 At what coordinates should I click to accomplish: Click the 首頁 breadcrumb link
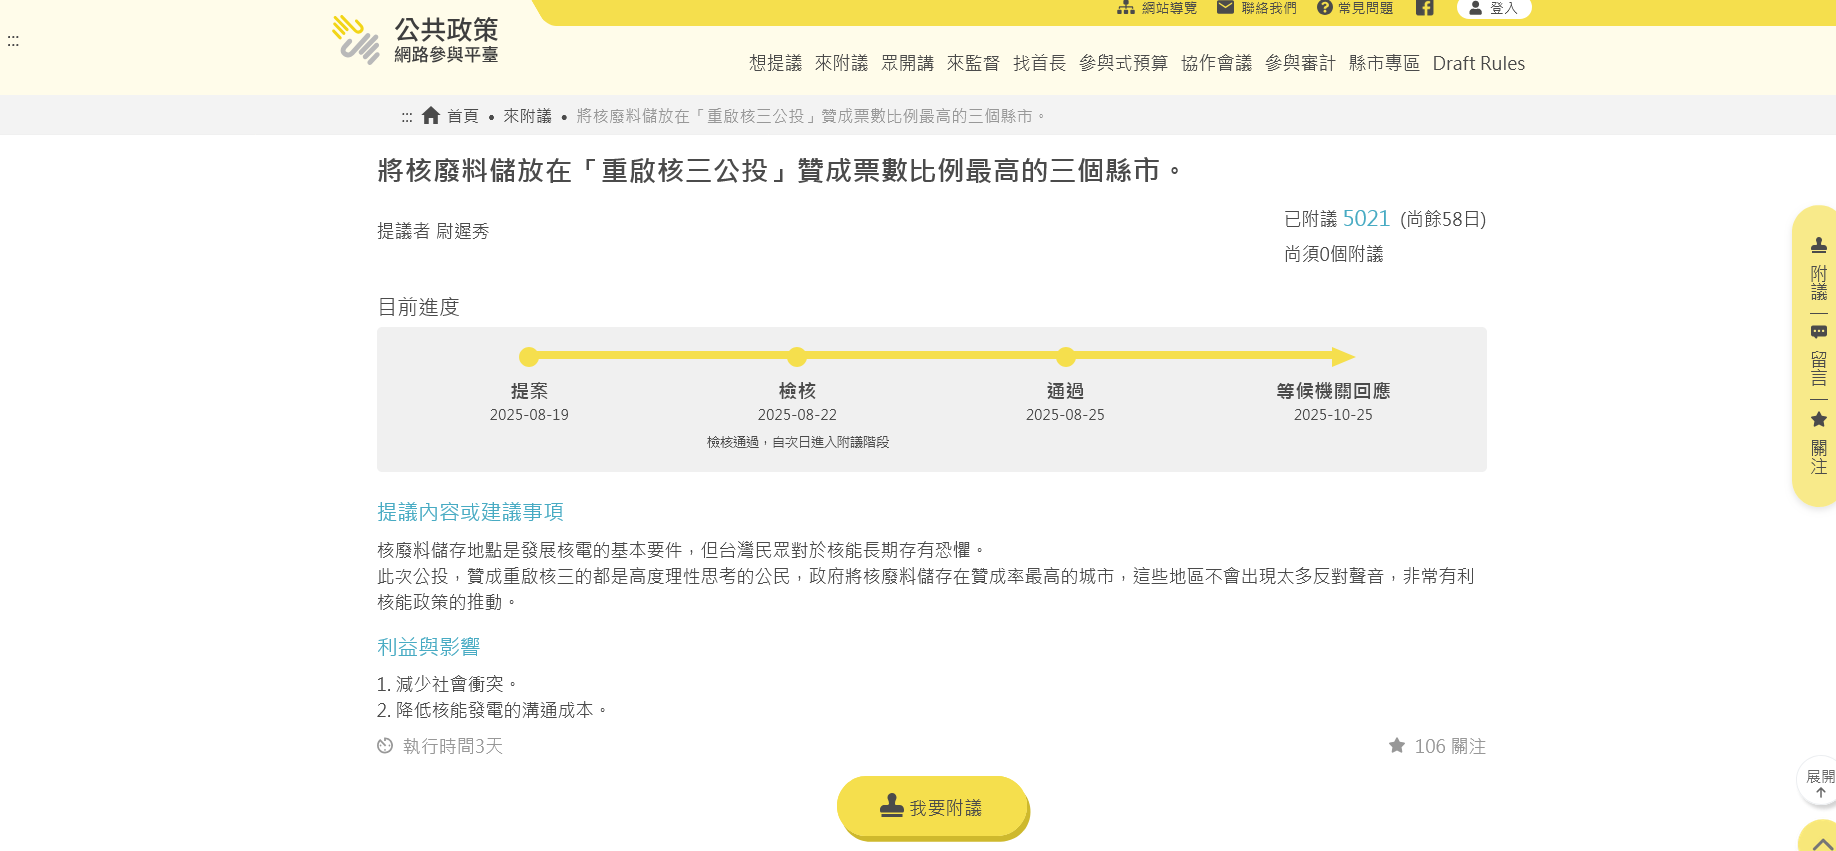[x=462, y=116]
